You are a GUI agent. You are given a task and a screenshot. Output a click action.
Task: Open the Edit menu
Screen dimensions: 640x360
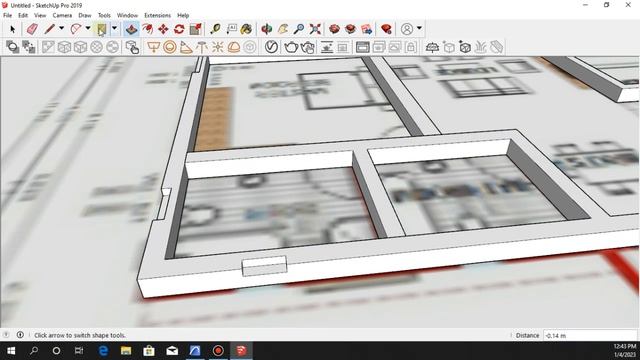tap(23, 15)
